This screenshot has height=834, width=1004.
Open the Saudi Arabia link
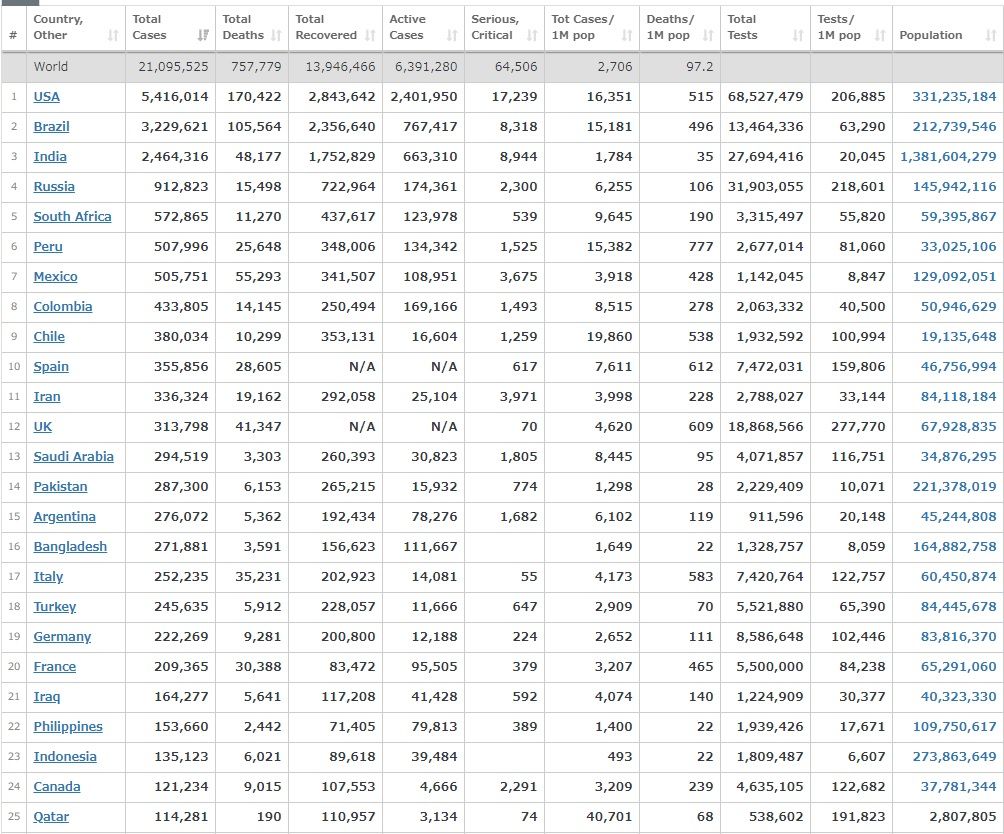[73, 457]
